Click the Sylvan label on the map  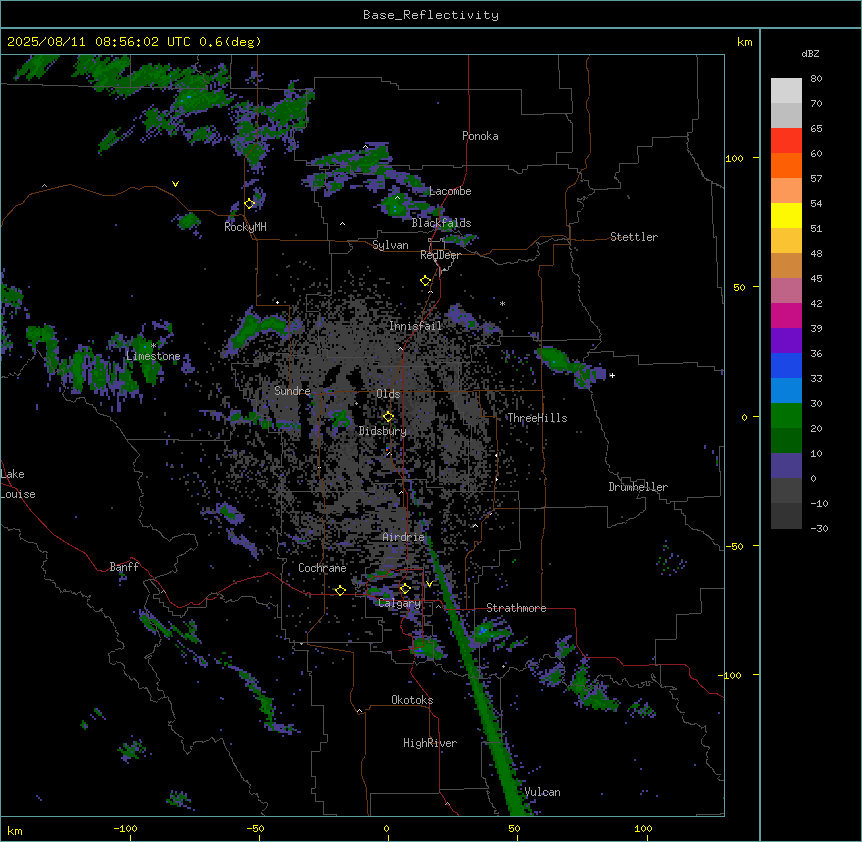pyautogui.click(x=390, y=245)
